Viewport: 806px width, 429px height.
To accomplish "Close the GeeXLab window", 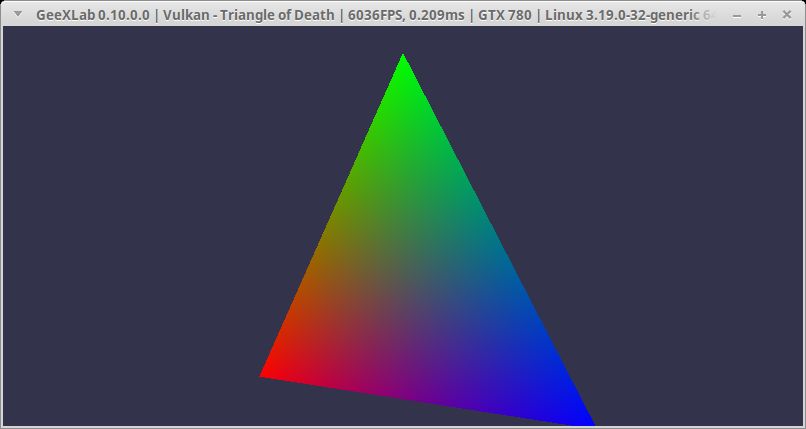I will pyautogui.click(x=785, y=15).
